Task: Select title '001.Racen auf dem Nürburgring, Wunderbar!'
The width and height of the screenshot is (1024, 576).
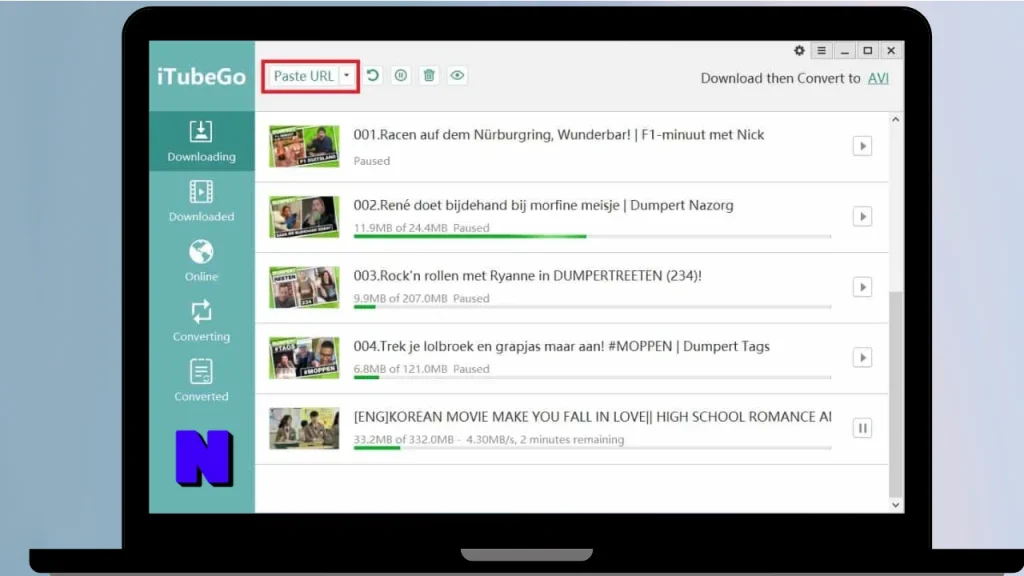Action: (x=490, y=135)
